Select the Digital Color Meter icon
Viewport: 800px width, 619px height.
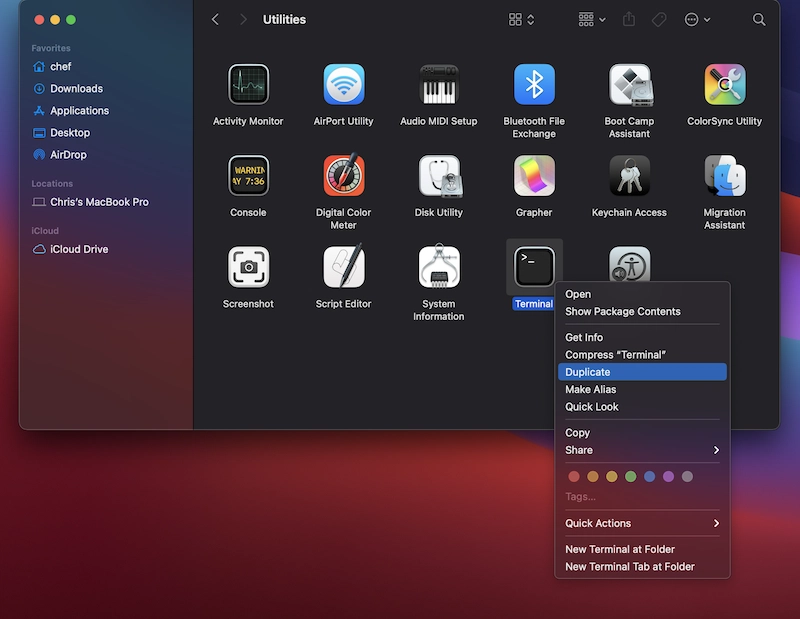(x=343, y=175)
